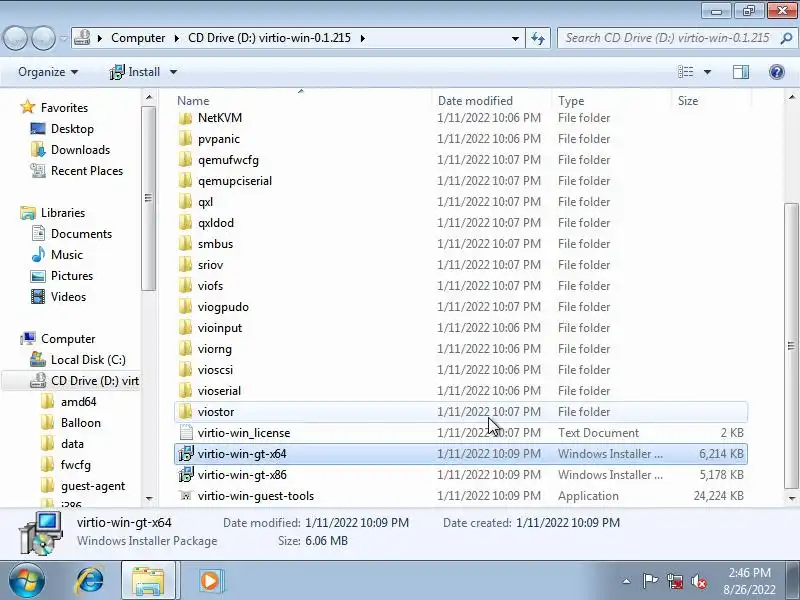Select the virtio-win_license text file icon

(x=186, y=433)
